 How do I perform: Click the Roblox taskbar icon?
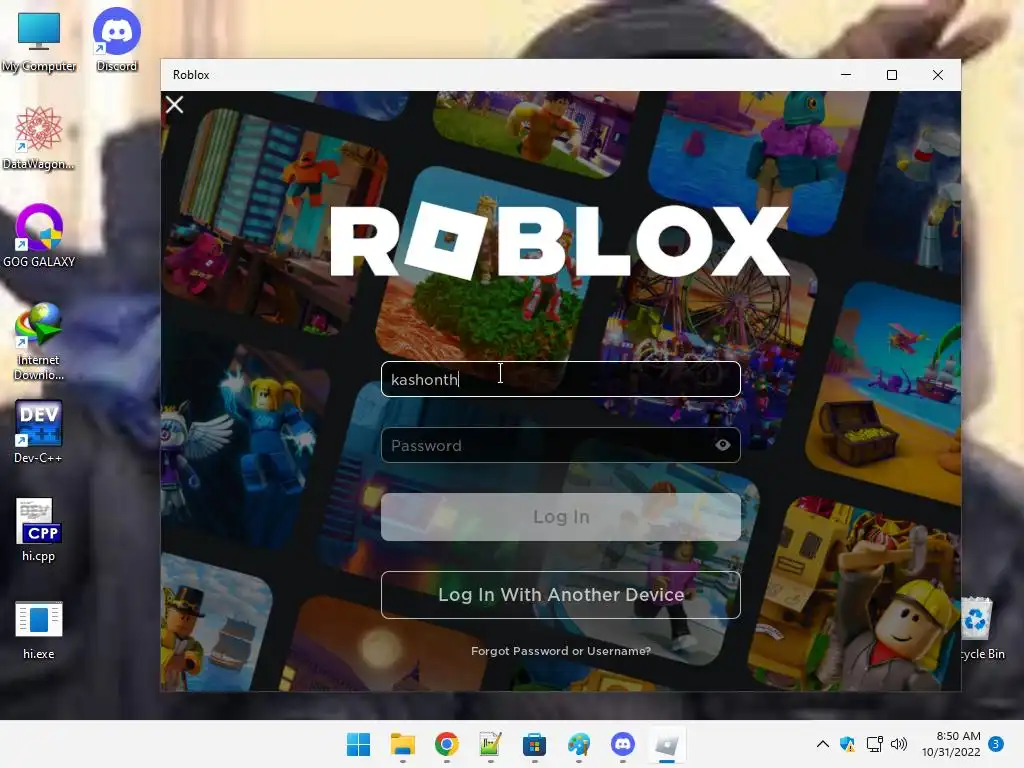pyautogui.click(x=667, y=744)
